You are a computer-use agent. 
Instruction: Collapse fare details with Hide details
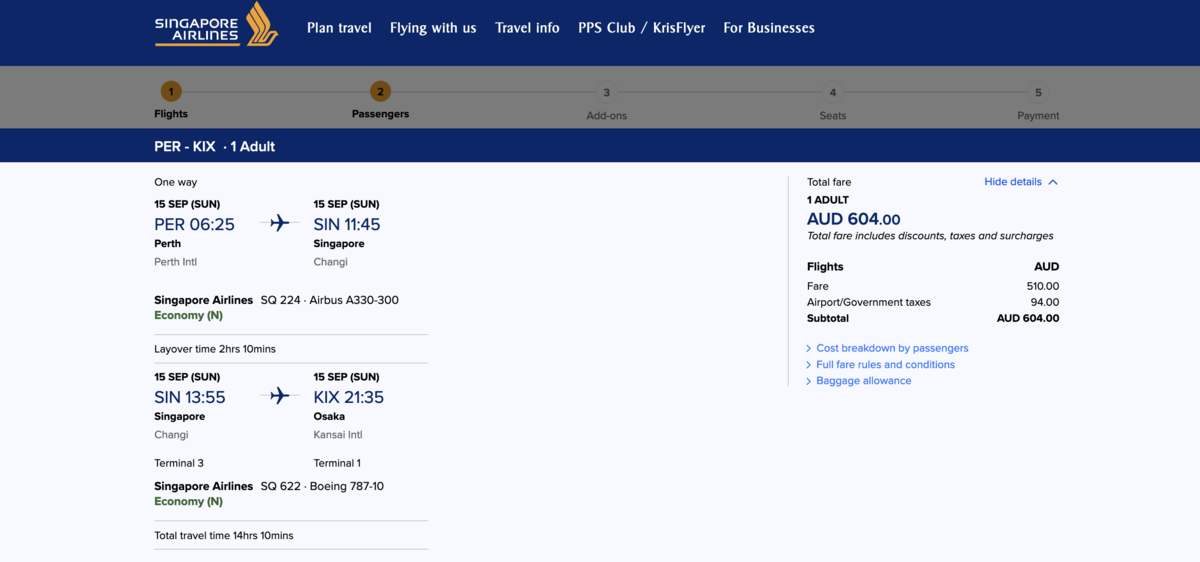pyautogui.click(x=1021, y=182)
